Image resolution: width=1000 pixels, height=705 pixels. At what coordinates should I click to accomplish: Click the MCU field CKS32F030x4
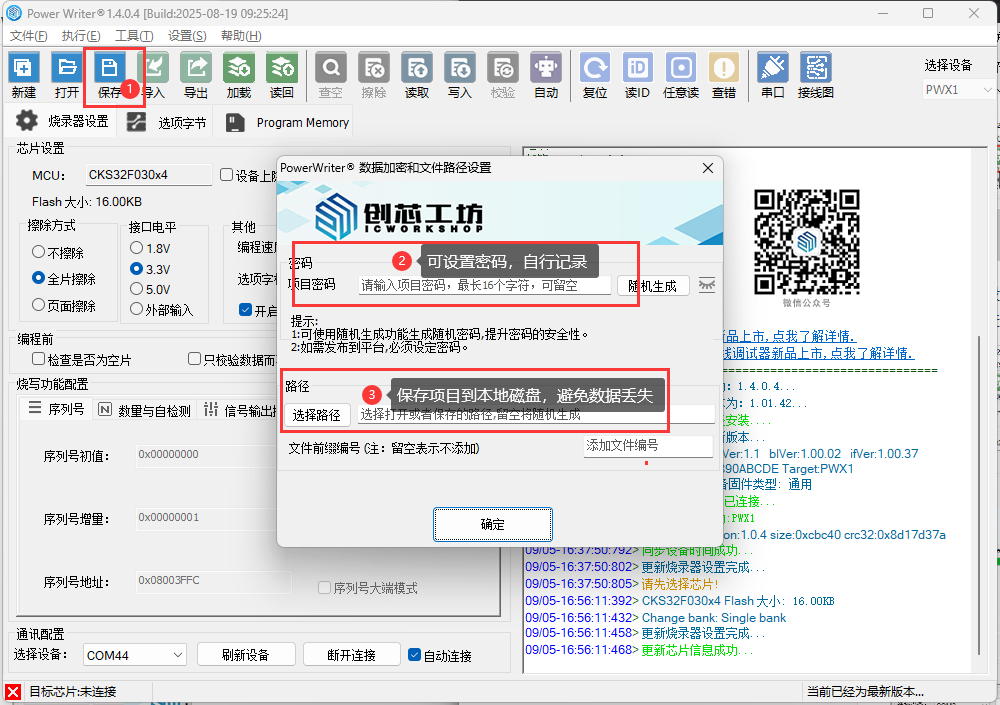(x=148, y=175)
